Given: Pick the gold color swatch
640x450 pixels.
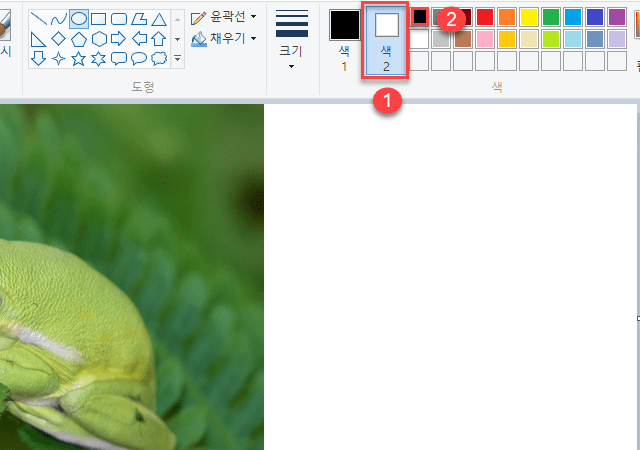Looking at the screenshot, I should point(507,39).
